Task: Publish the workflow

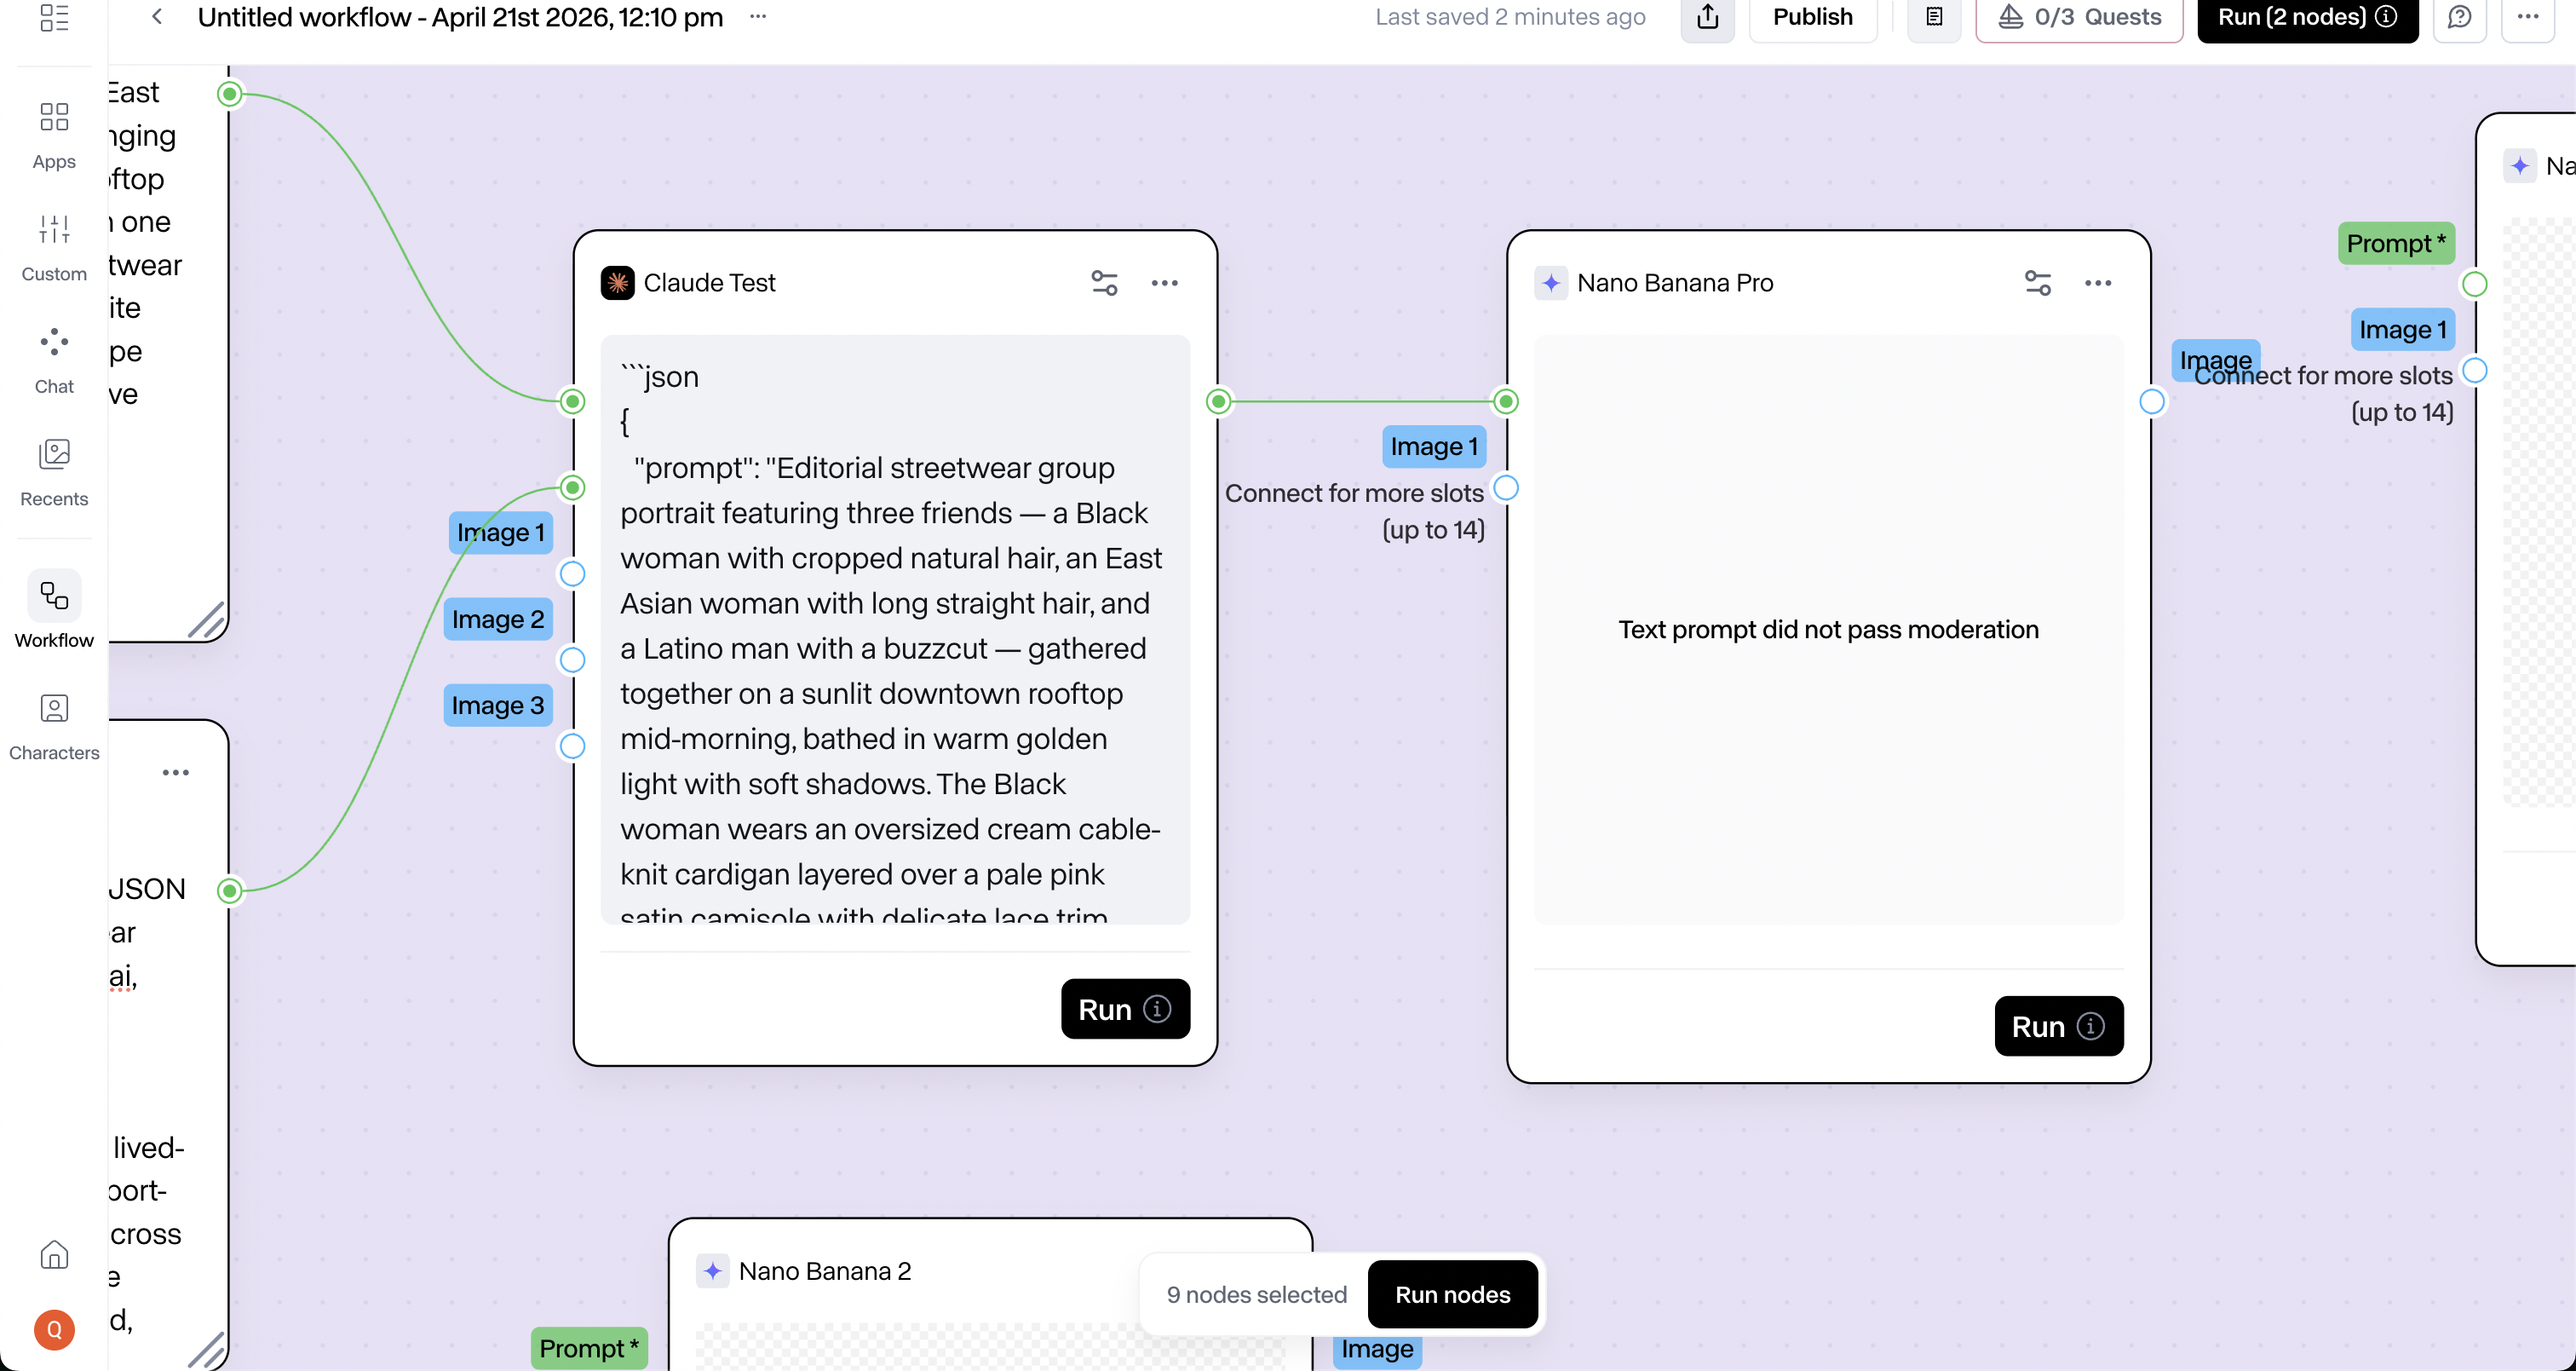Action: point(1812,17)
